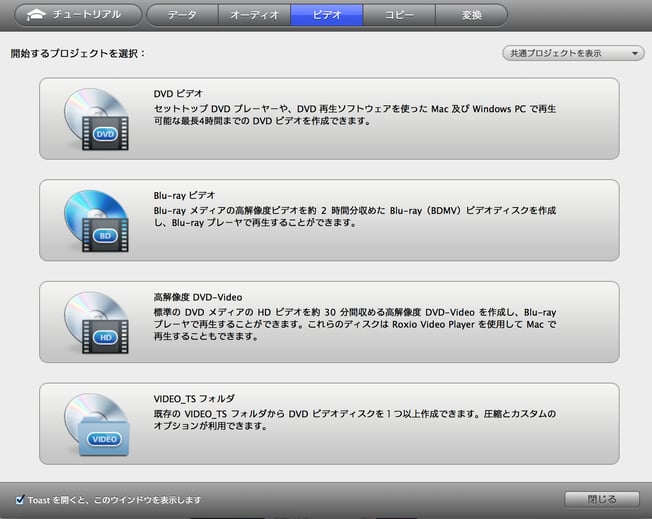652x519 pixels.
Task: Switch to the データ tab
Action: tap(182, 15)
